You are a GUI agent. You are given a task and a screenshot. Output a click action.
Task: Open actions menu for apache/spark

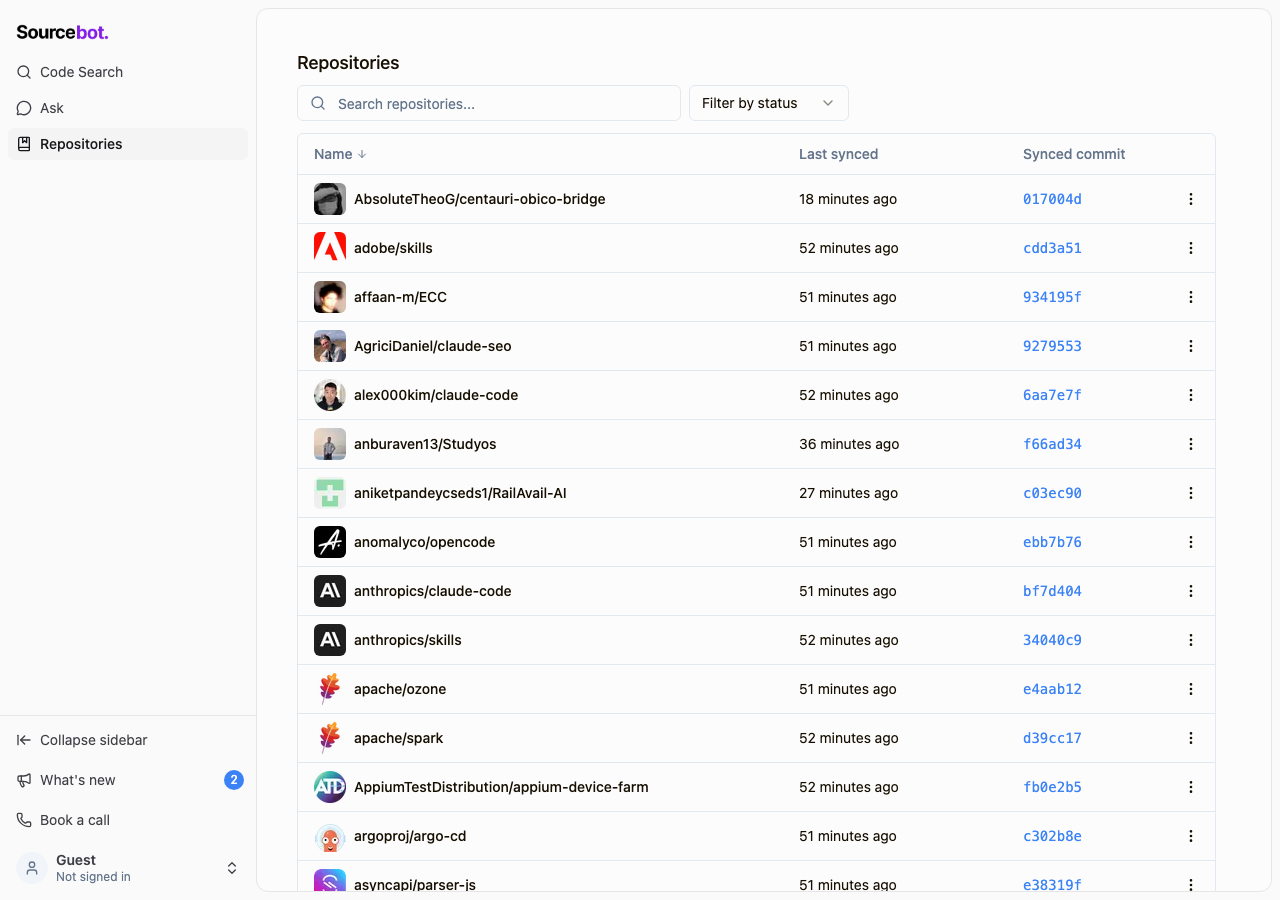pos(1191,738)
